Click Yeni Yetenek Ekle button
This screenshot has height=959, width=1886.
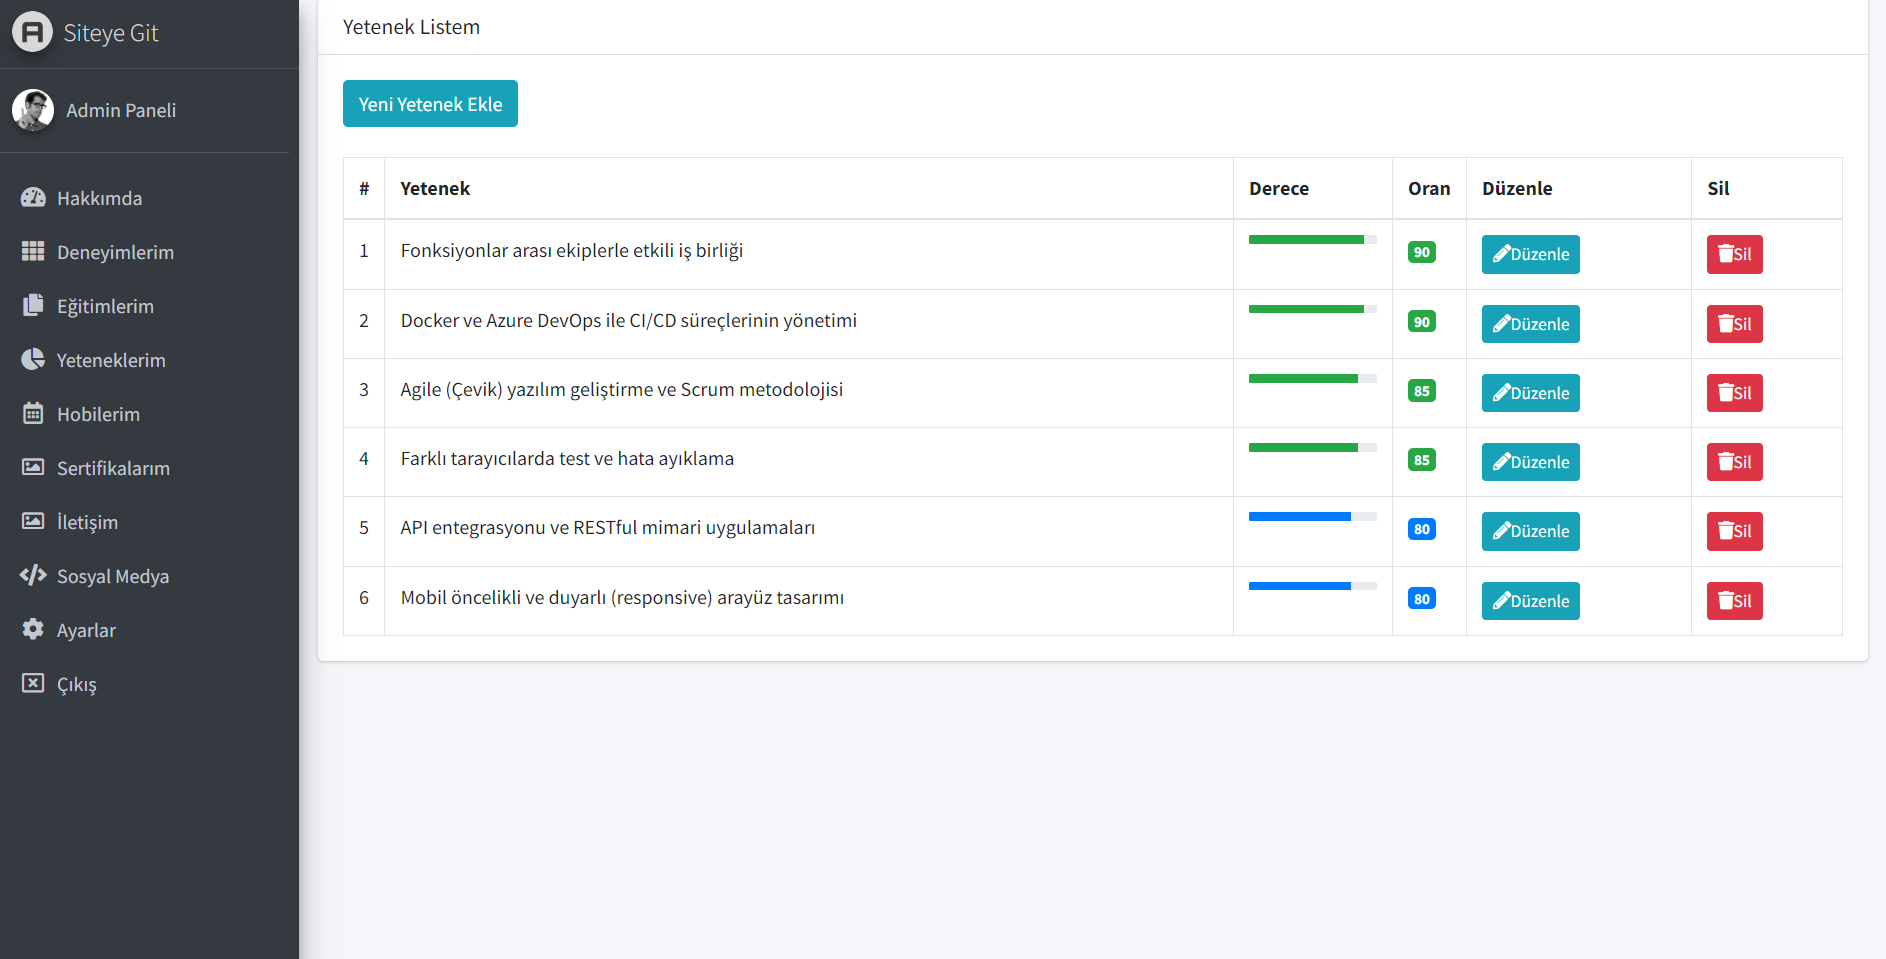tap(430, 104)
